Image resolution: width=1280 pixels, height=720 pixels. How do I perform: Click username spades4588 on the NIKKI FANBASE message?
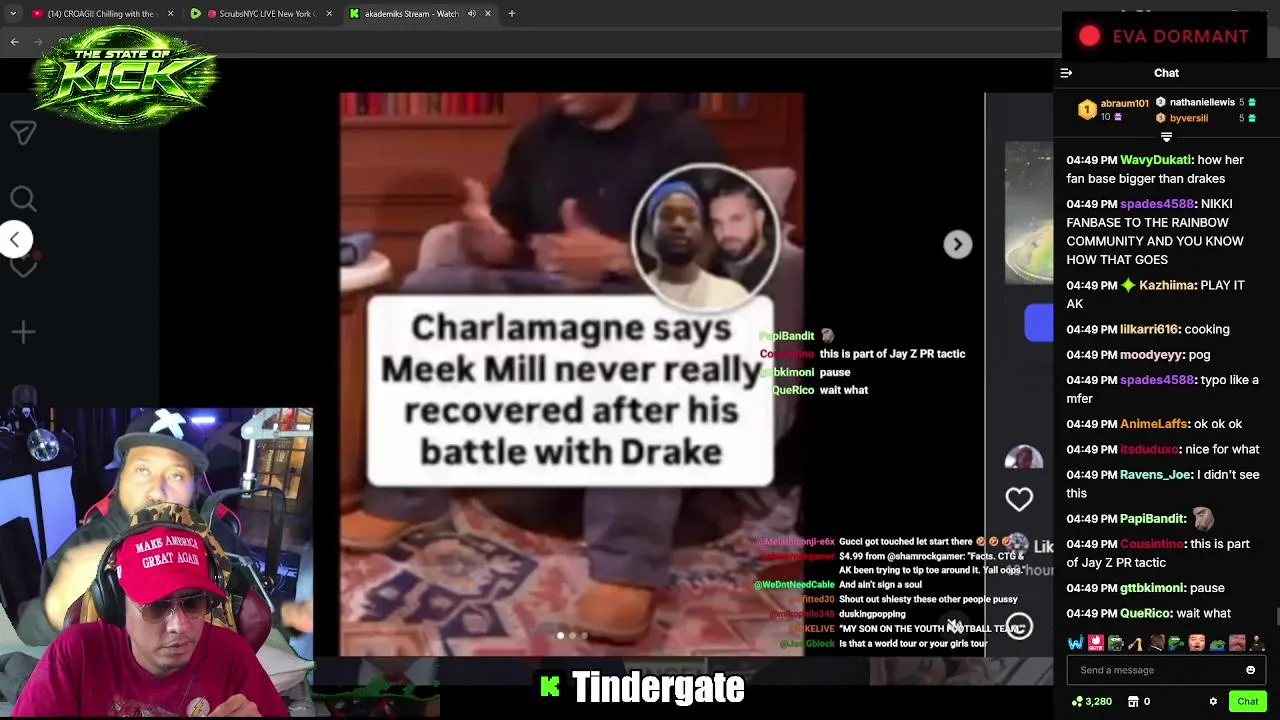tap(1157, 204)
